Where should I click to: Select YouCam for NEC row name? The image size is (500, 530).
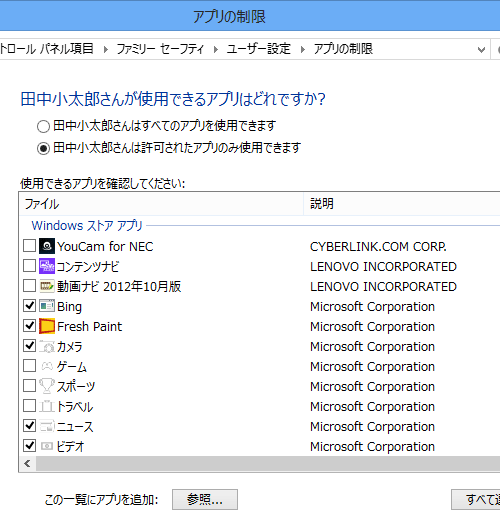coord(105,246)
